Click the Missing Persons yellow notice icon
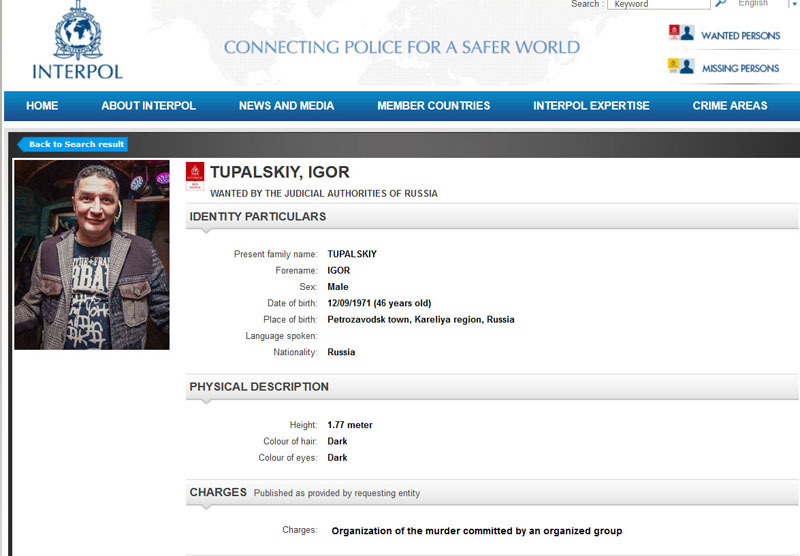The image size is (800, 556). tap(681, 66)
